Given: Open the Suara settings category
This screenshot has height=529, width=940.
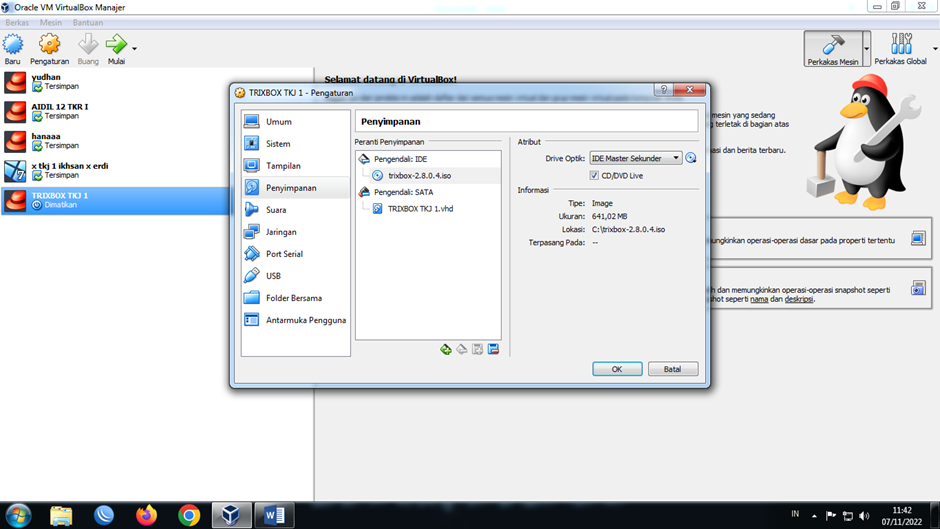Looking at the screenshot, I should click(296, 210).
